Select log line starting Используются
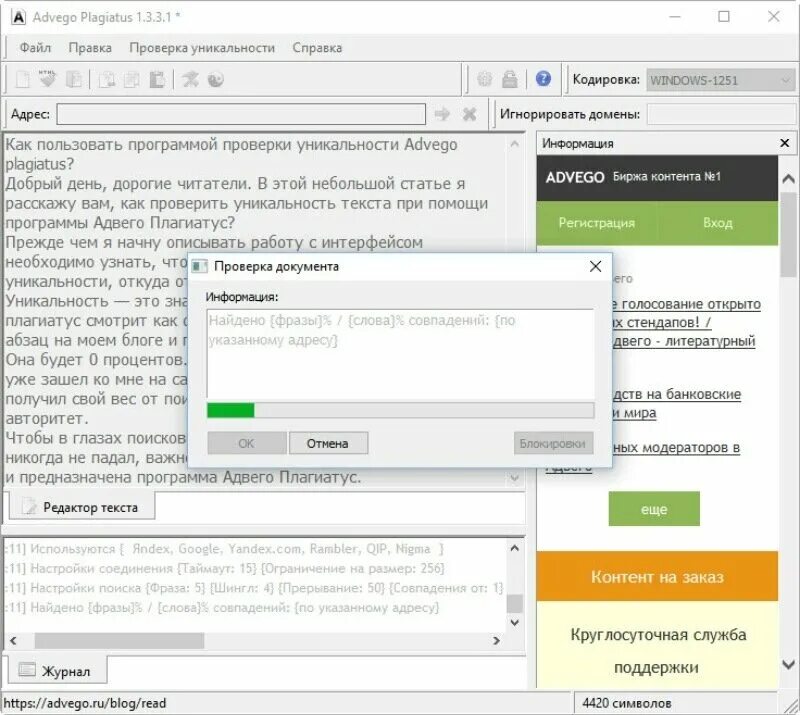 click(x=224, y=549)
